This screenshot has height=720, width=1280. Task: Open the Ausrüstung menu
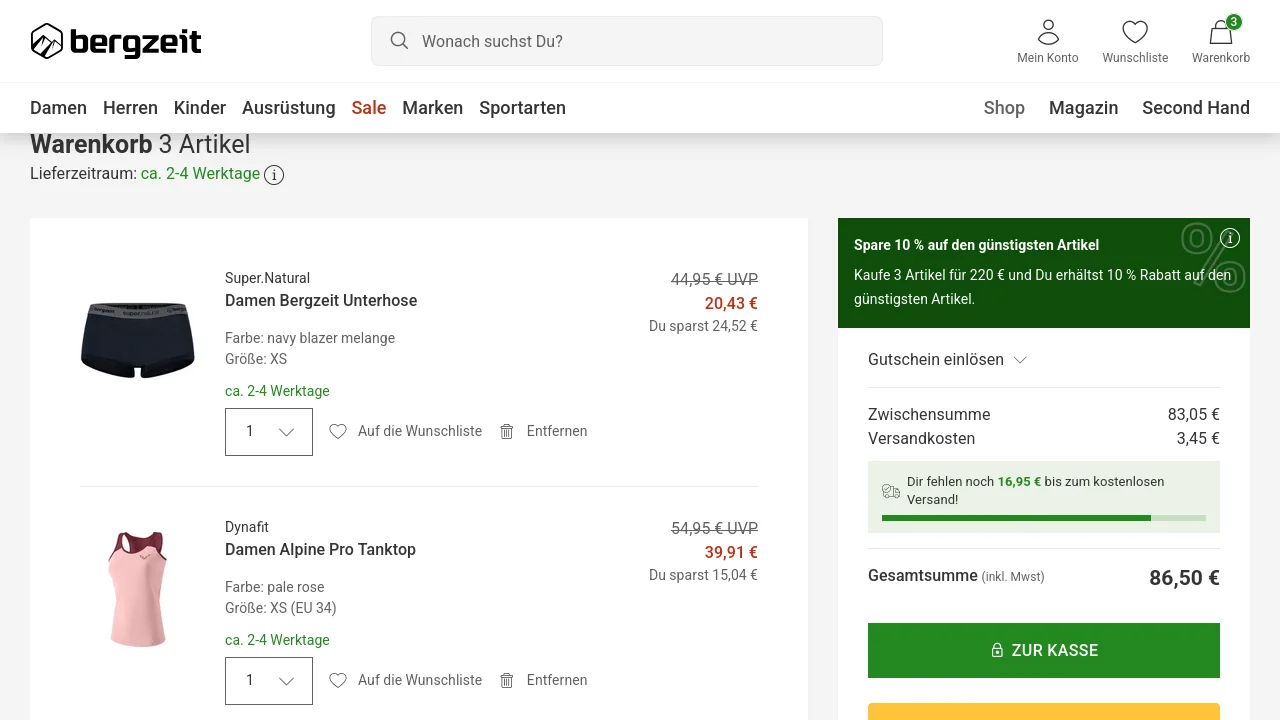point(289,108)
